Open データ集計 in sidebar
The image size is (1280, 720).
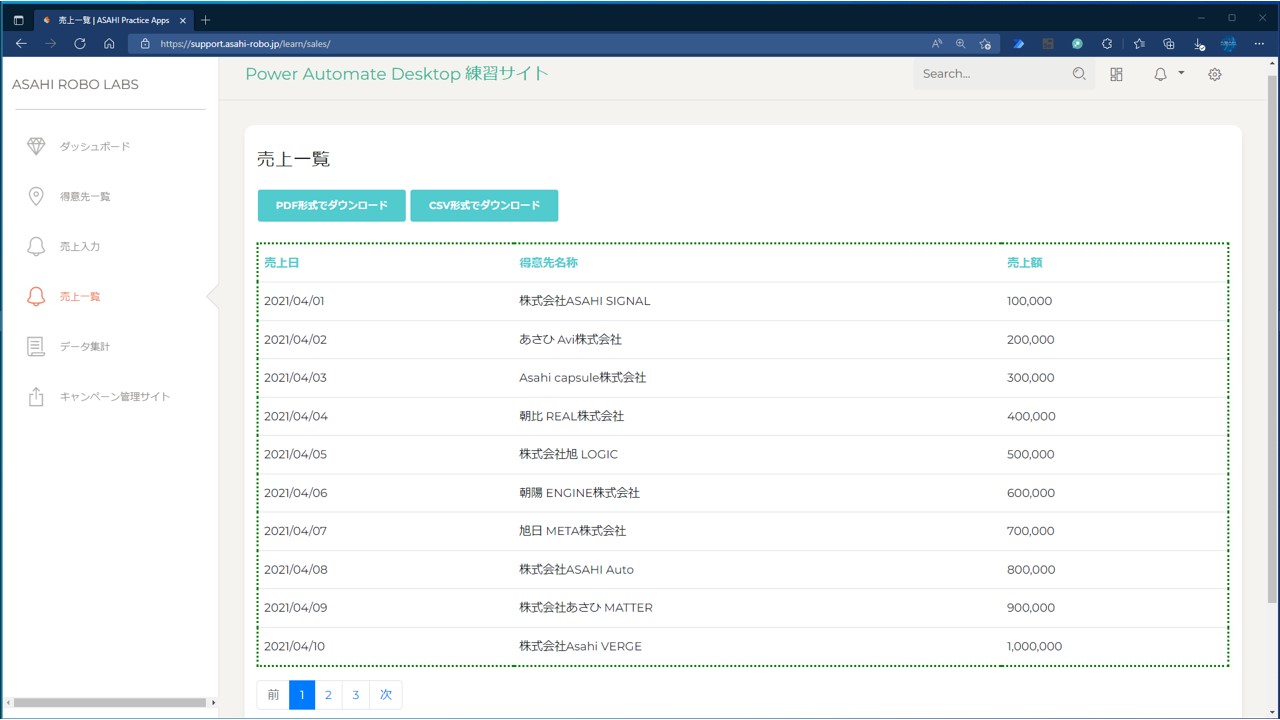coord(85,346)
